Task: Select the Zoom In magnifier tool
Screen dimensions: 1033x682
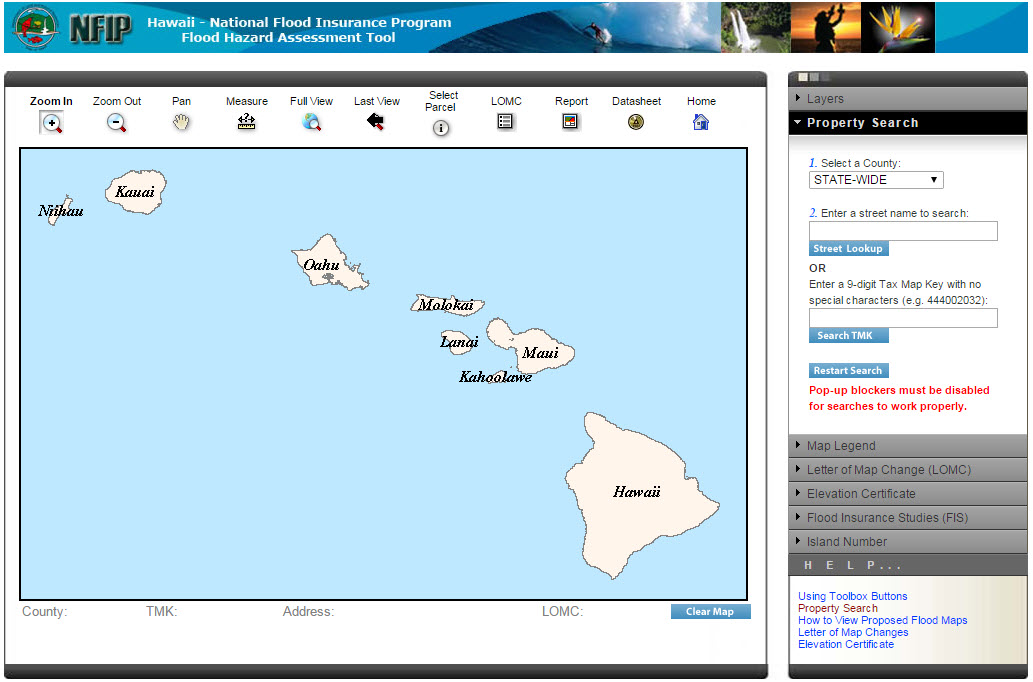Action: 51,122
